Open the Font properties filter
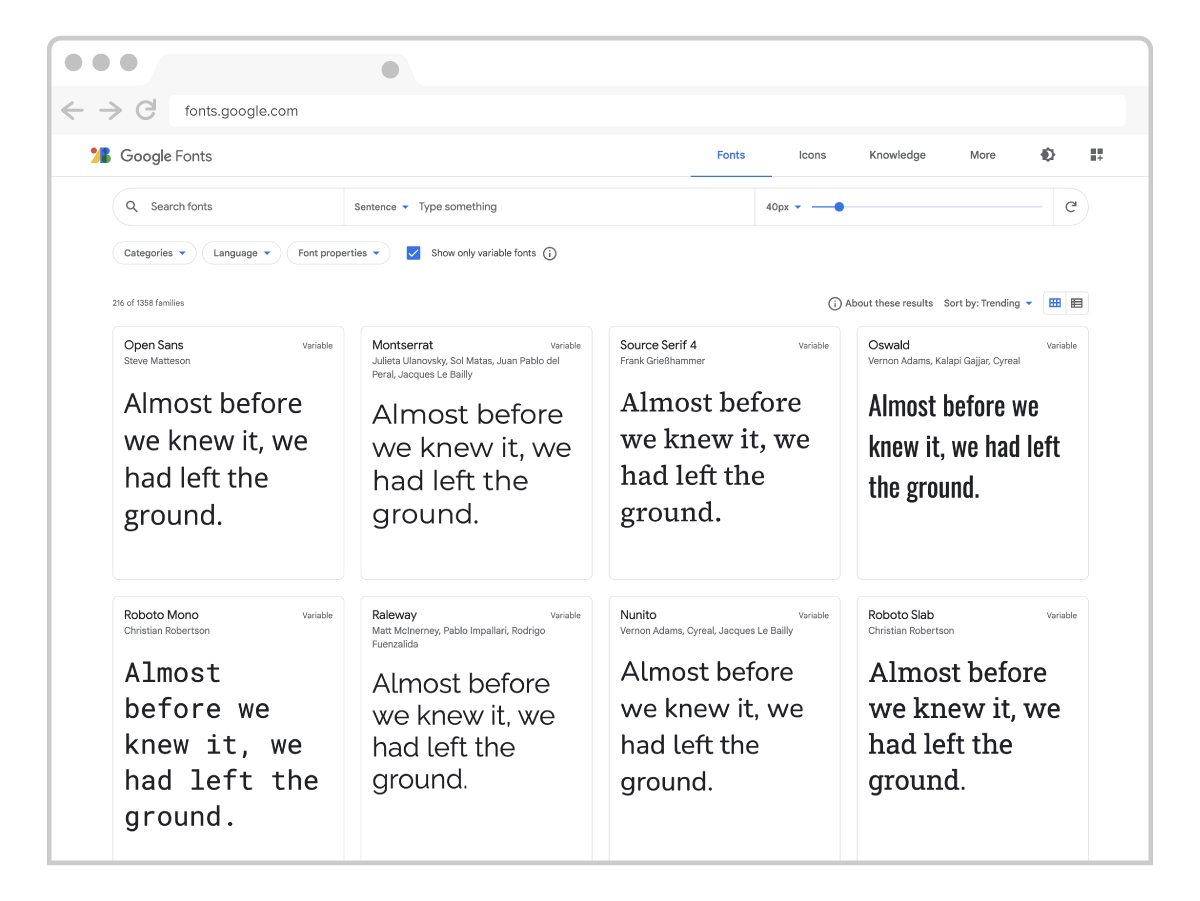 tap(338, 253)
